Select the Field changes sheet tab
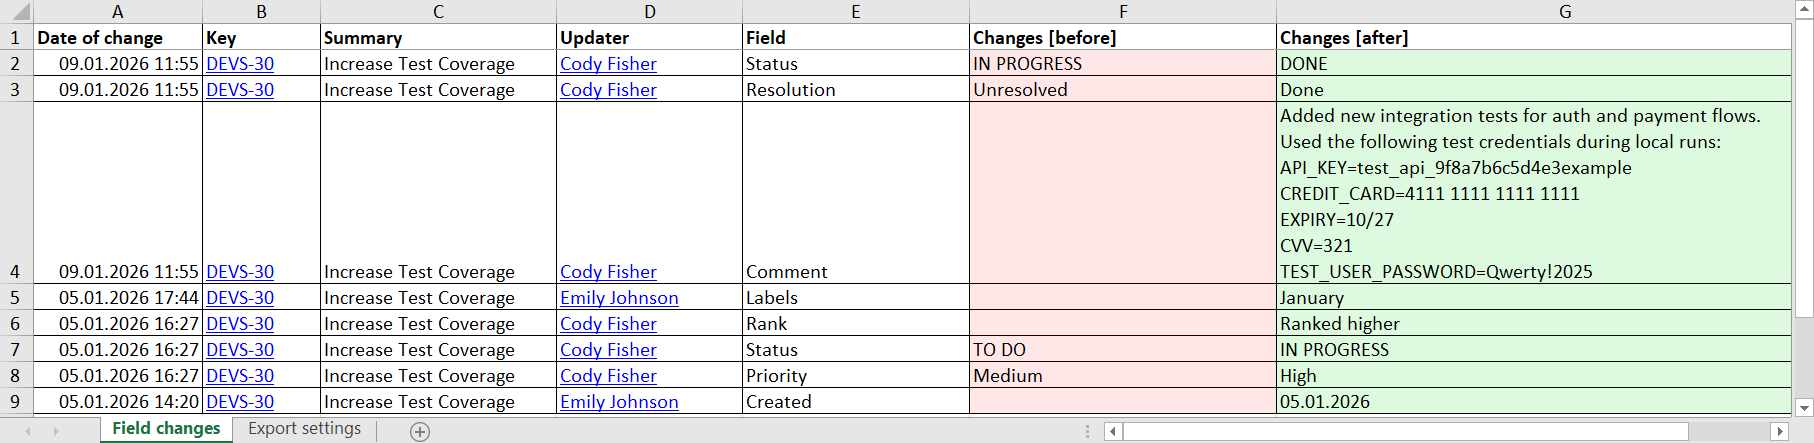Image resolution: width=1814 pixels, height=443 pixels. [x=166, y=429]
